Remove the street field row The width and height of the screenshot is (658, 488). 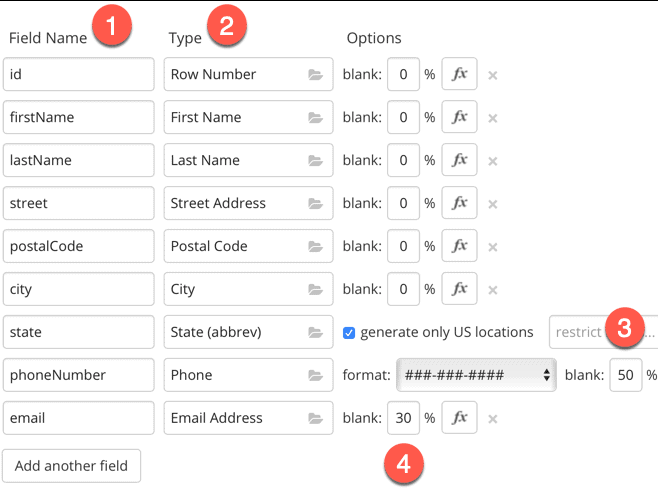pos(493,204)
